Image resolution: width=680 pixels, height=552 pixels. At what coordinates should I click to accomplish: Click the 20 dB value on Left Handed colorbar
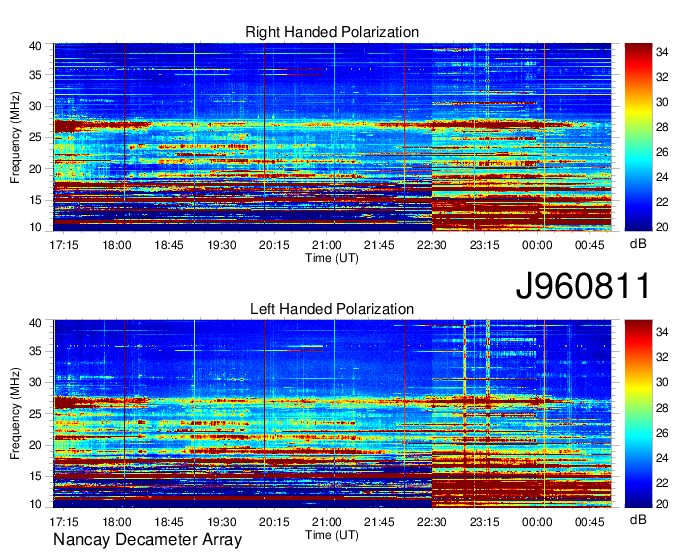[662, 504]
